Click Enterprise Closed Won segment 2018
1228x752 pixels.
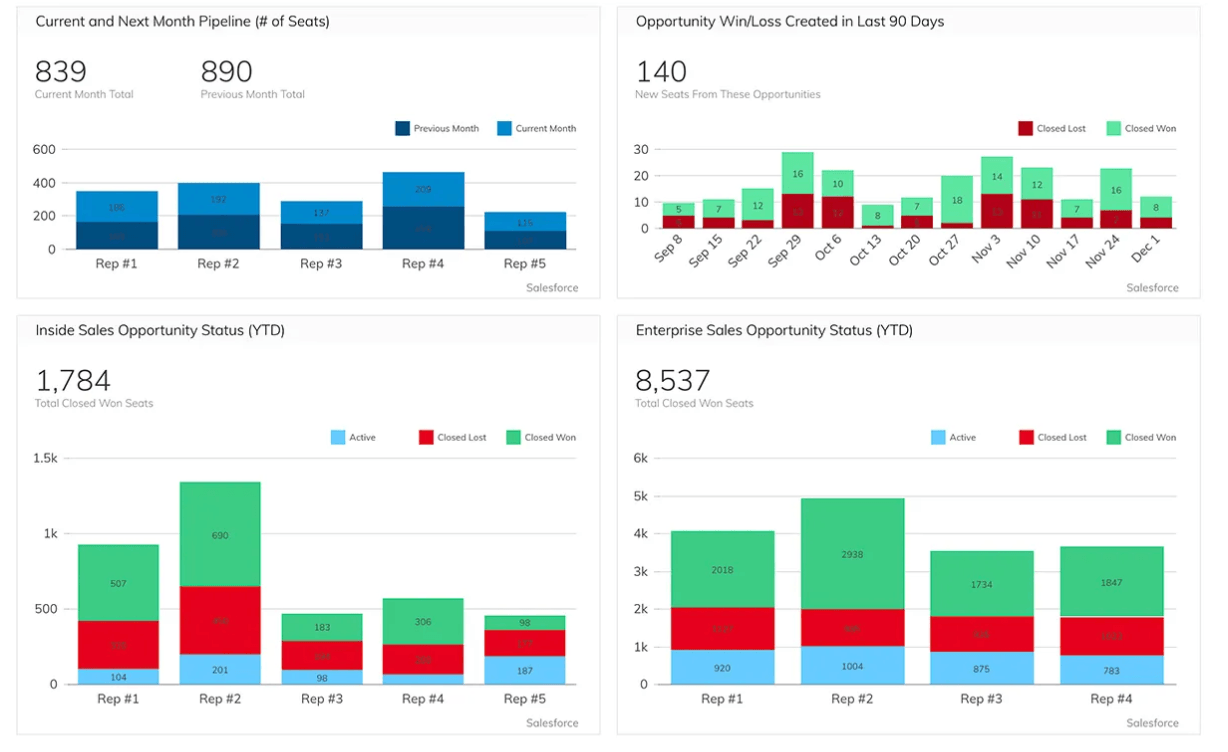722,570
